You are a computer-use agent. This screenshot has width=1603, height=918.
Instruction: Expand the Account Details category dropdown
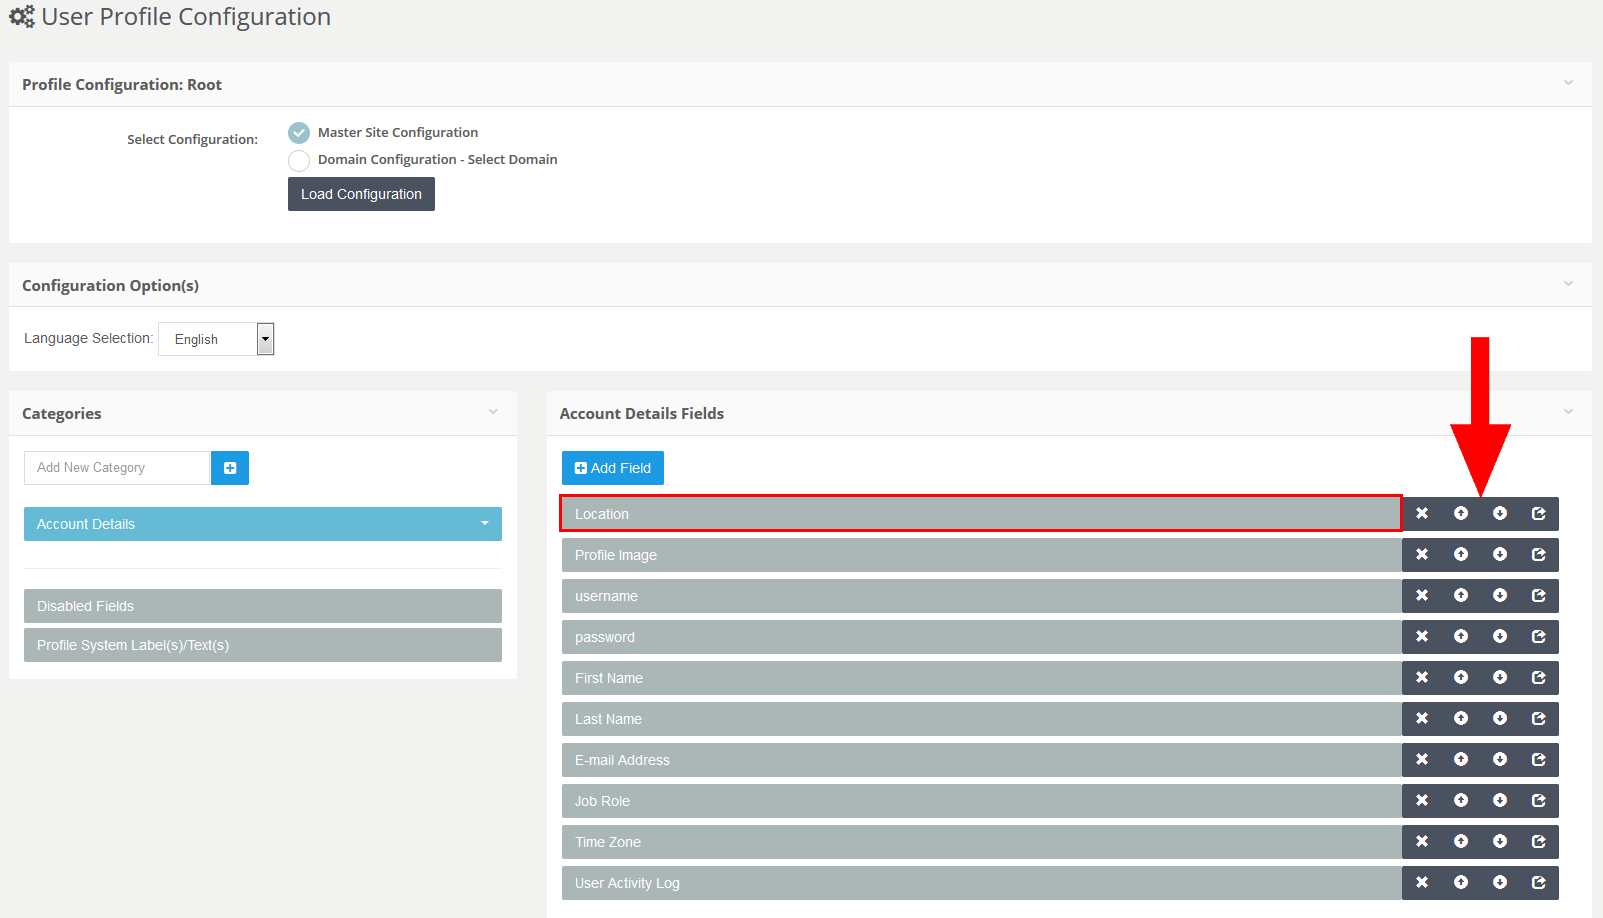(485, 523)
